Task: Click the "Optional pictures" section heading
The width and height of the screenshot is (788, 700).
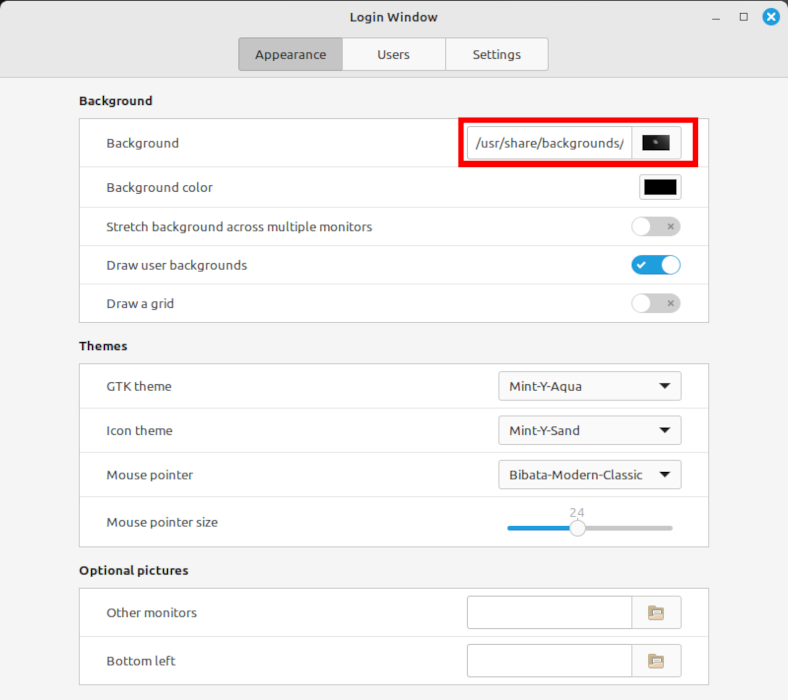Action: pos(134,570)
